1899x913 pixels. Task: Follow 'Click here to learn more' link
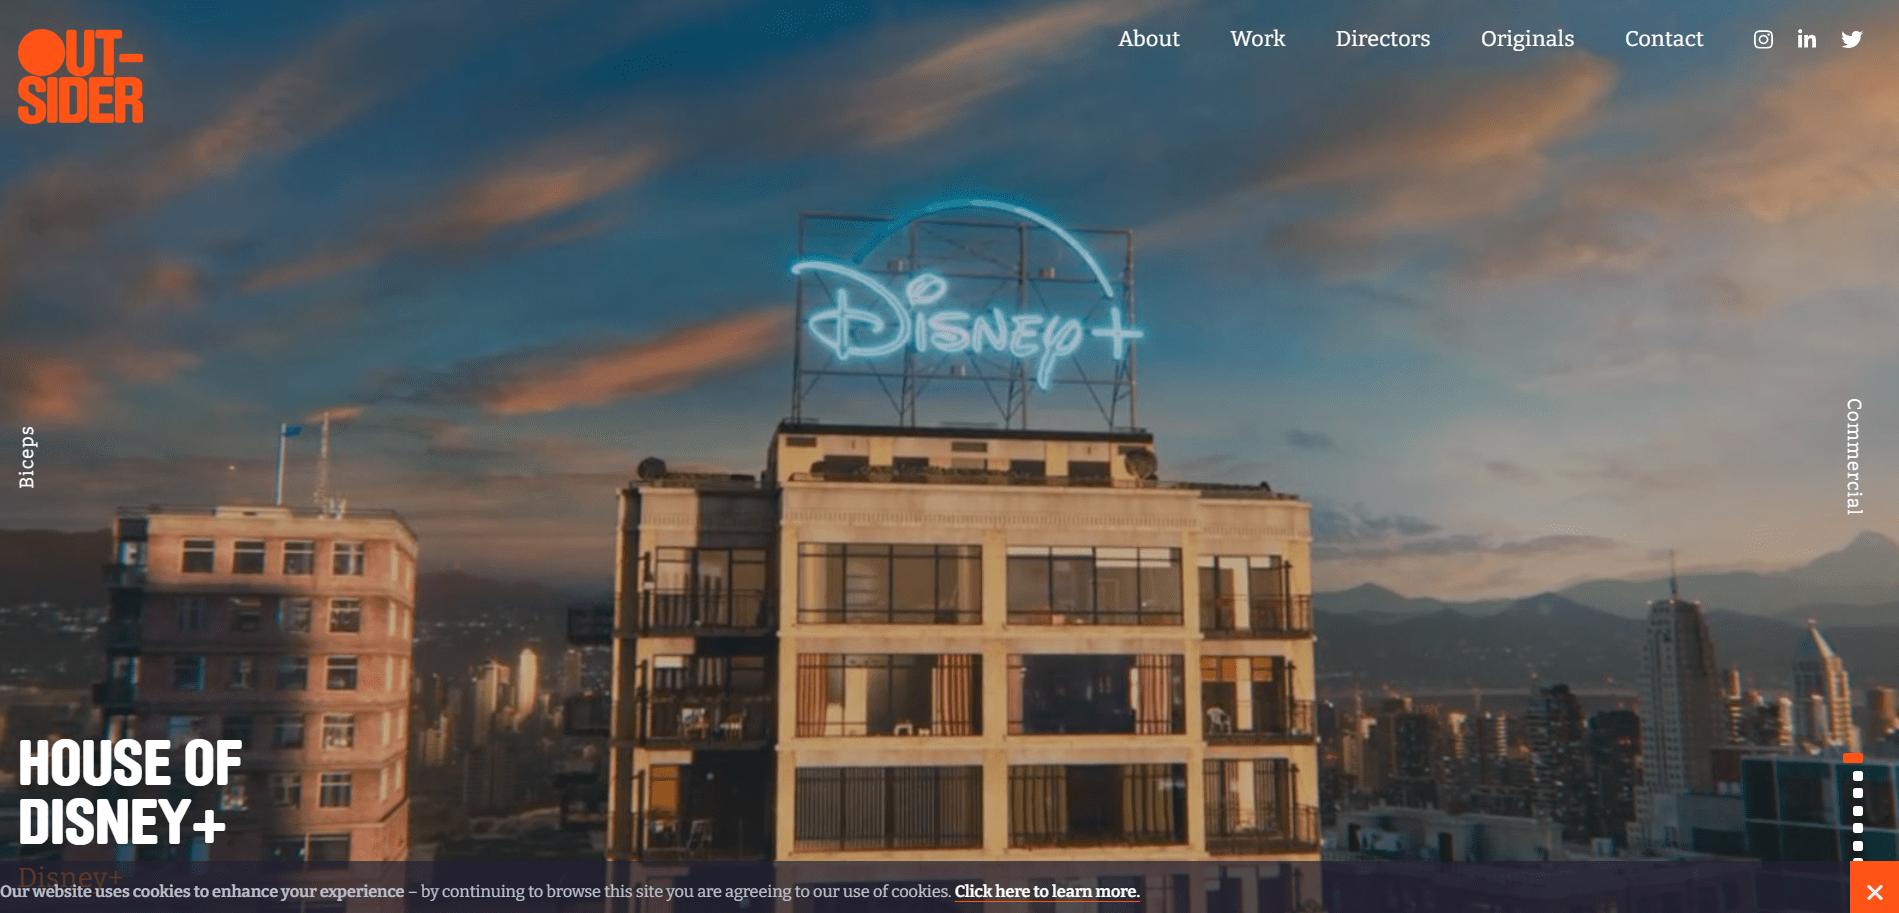point(1047,891)
